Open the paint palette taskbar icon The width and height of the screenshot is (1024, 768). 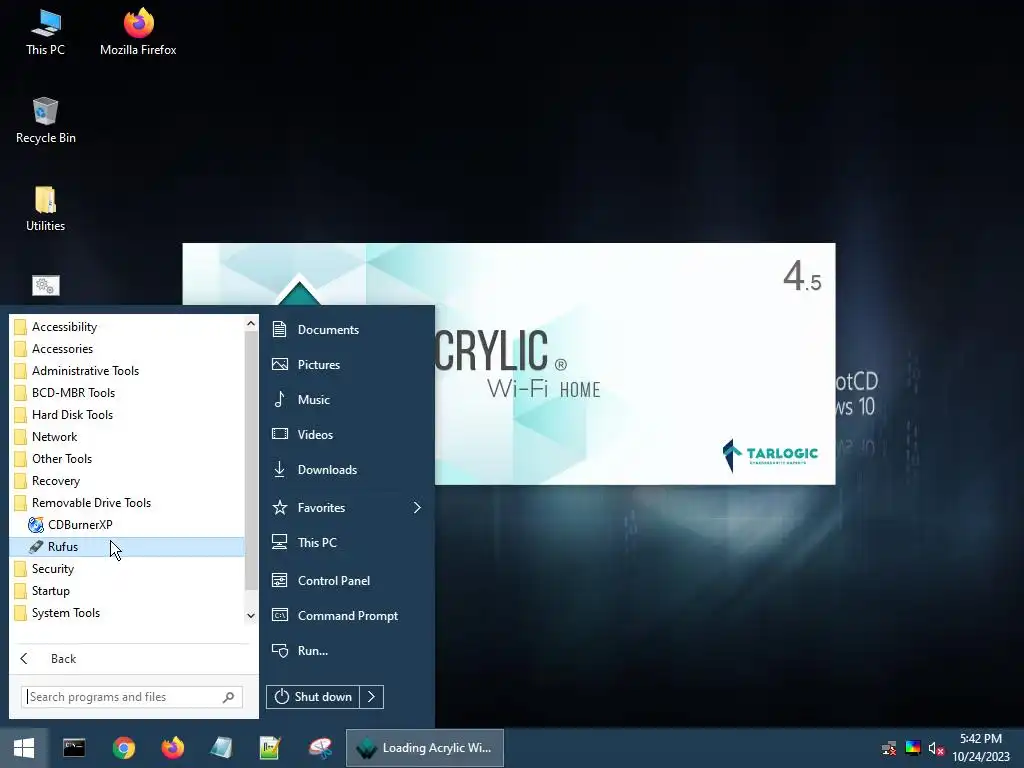click(x=320, y=748)
